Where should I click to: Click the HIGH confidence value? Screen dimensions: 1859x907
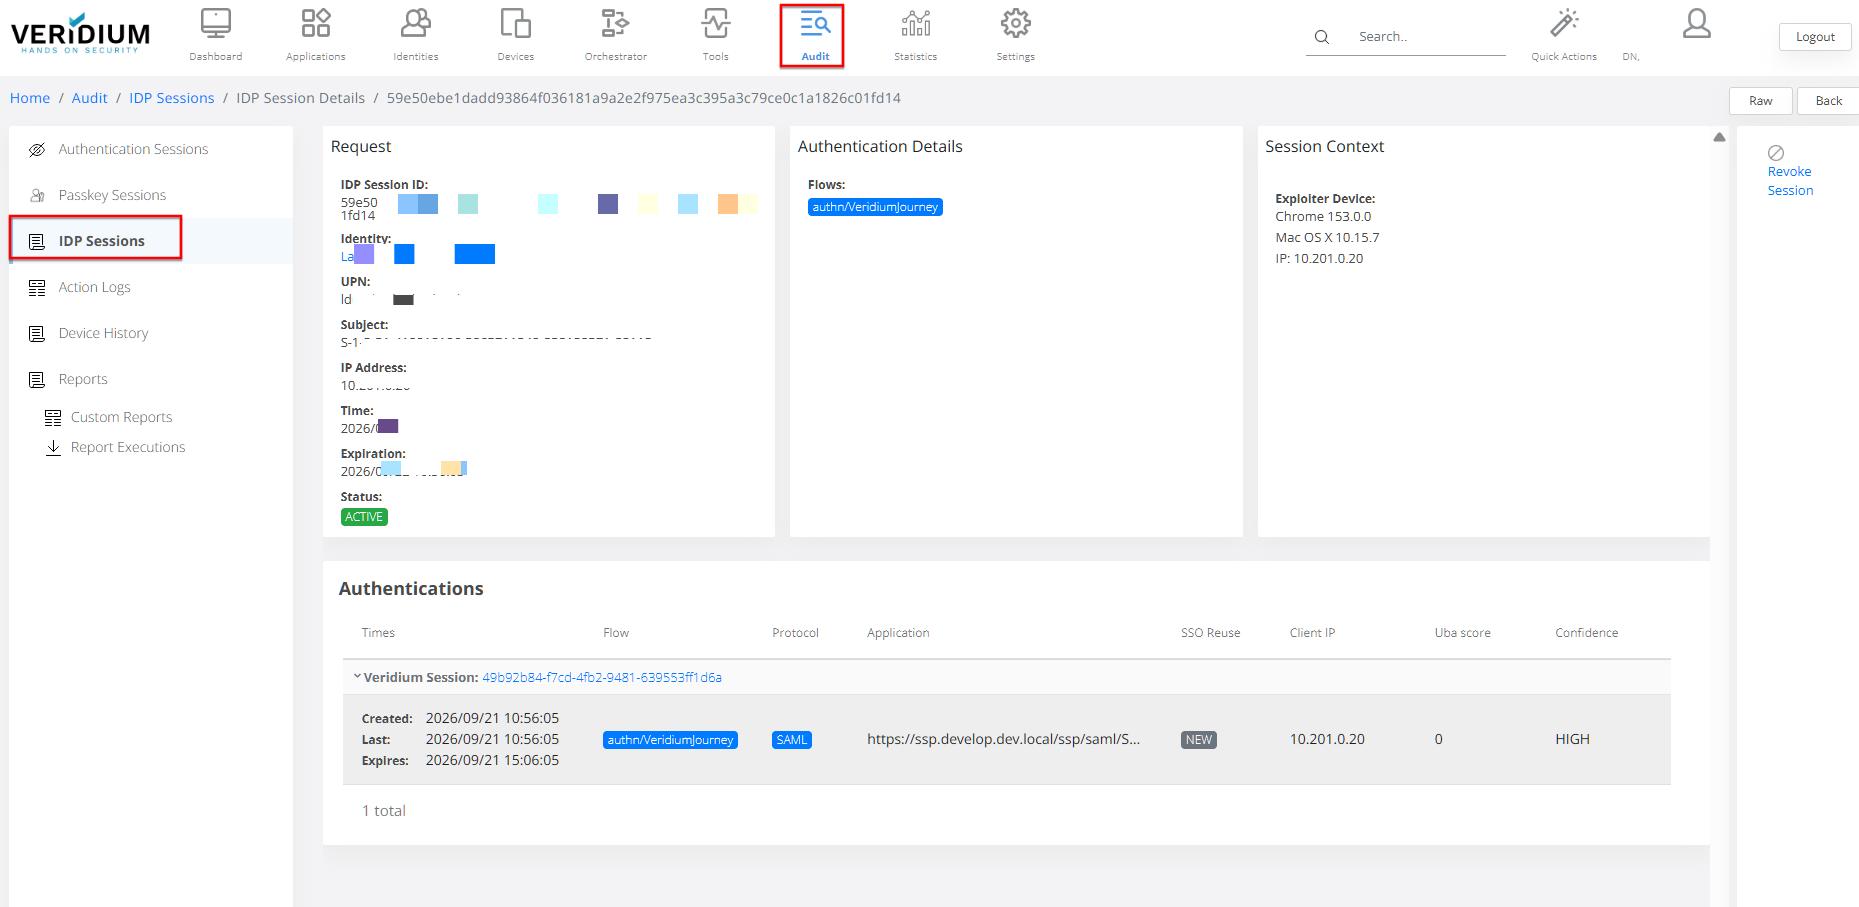tap(1572, 739)
